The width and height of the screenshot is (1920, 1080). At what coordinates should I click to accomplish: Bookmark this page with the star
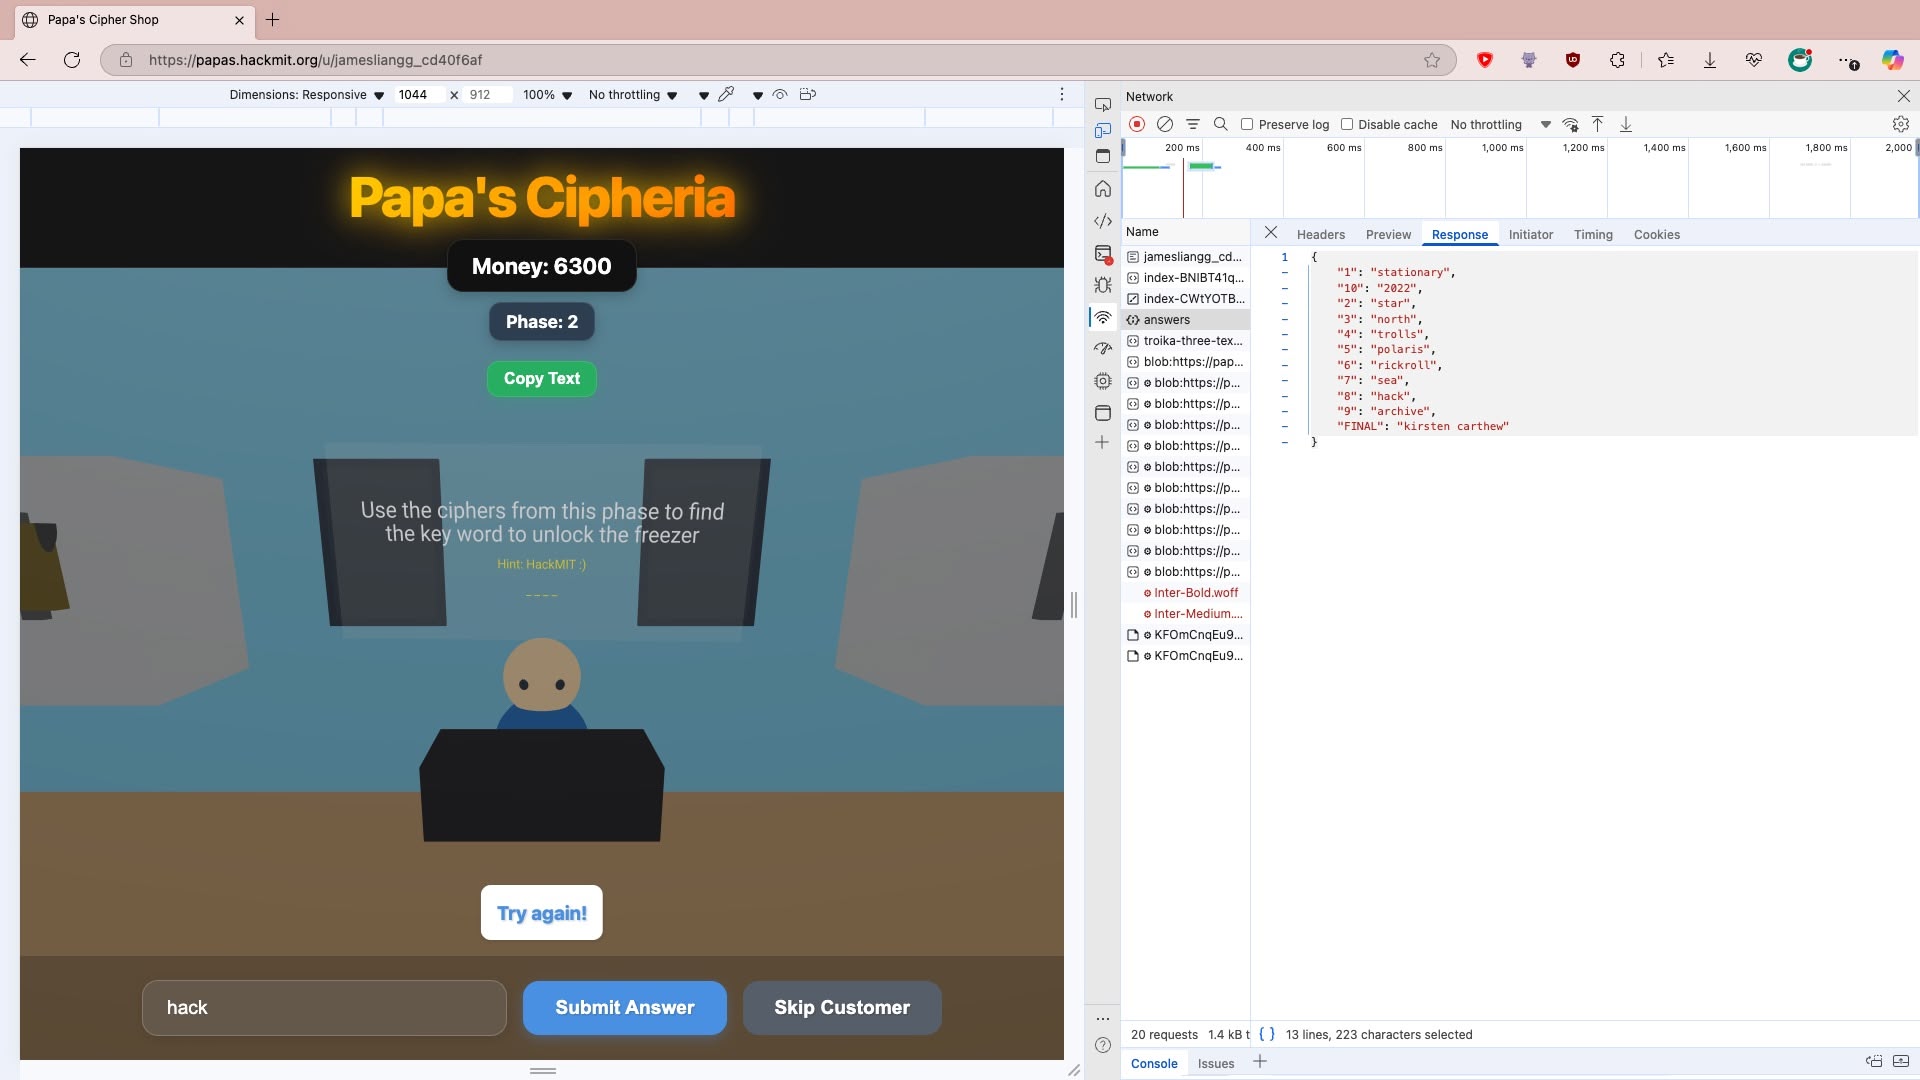click(x=1432, y=60)
